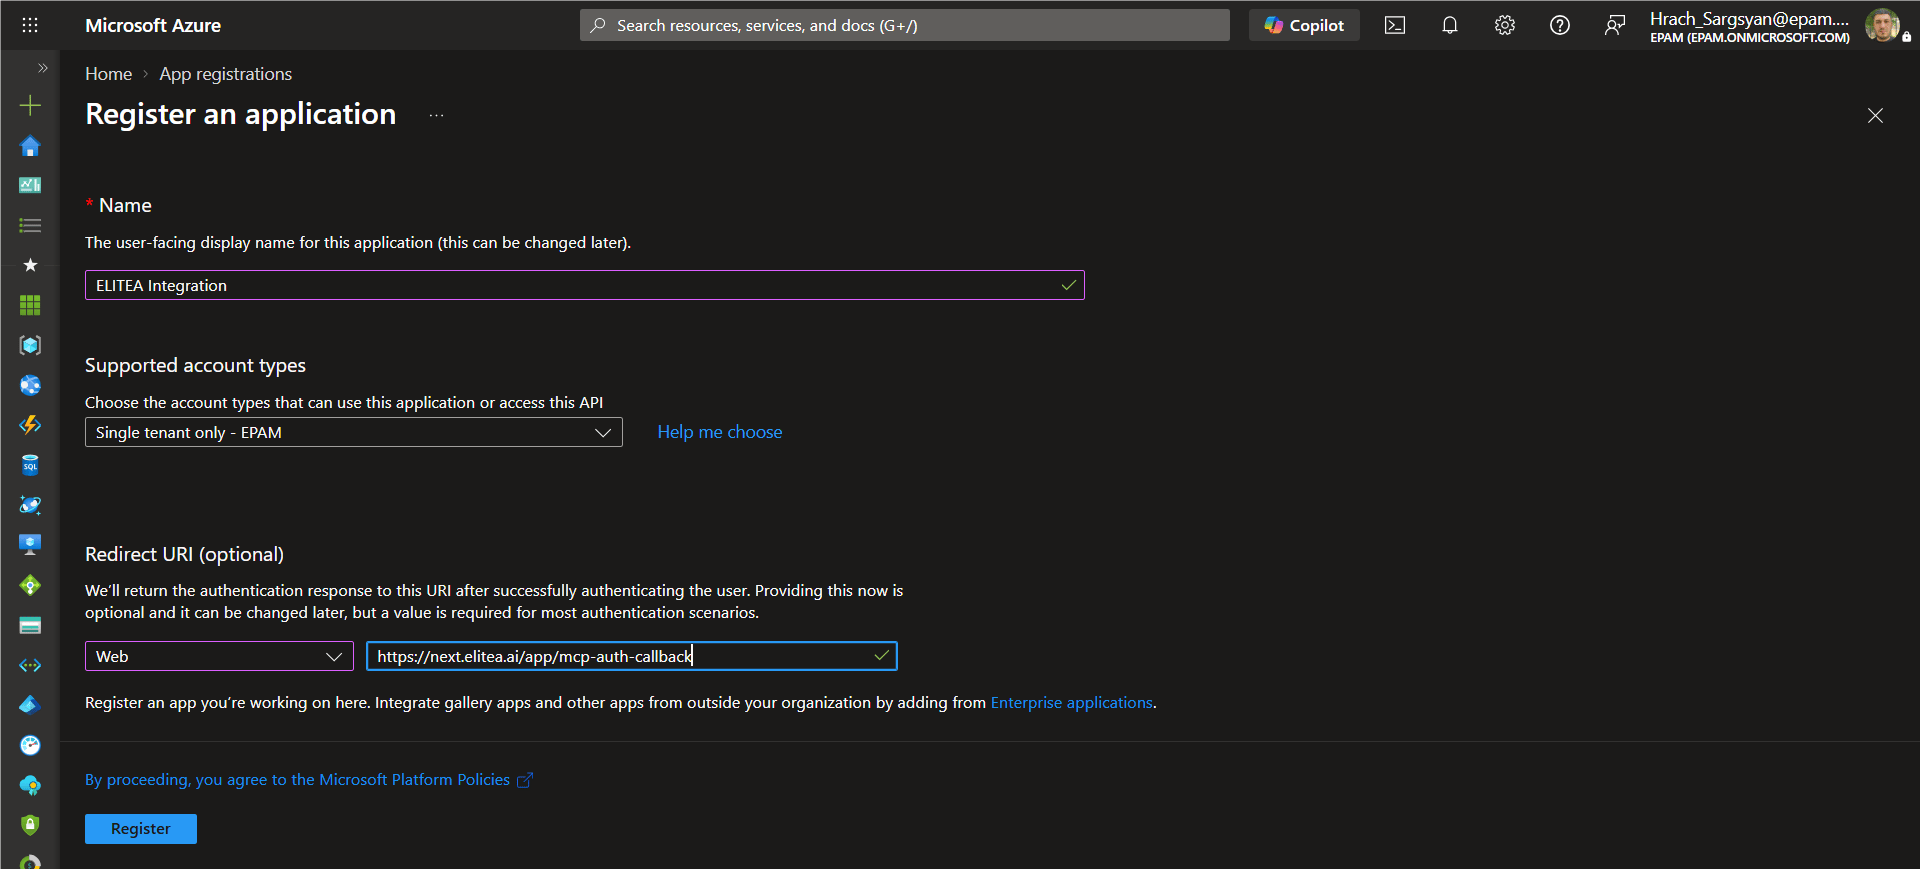The image size is (1920, 869).
Task: Open Defender for Cloud shield icon
Action: click(30, 825)
